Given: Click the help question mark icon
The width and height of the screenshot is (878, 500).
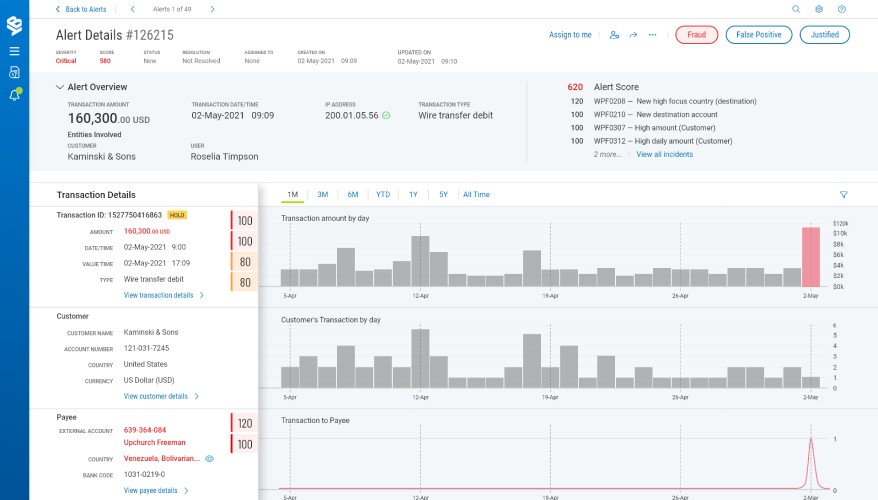Looking at the screenshot, I should (x=842, y=9).
